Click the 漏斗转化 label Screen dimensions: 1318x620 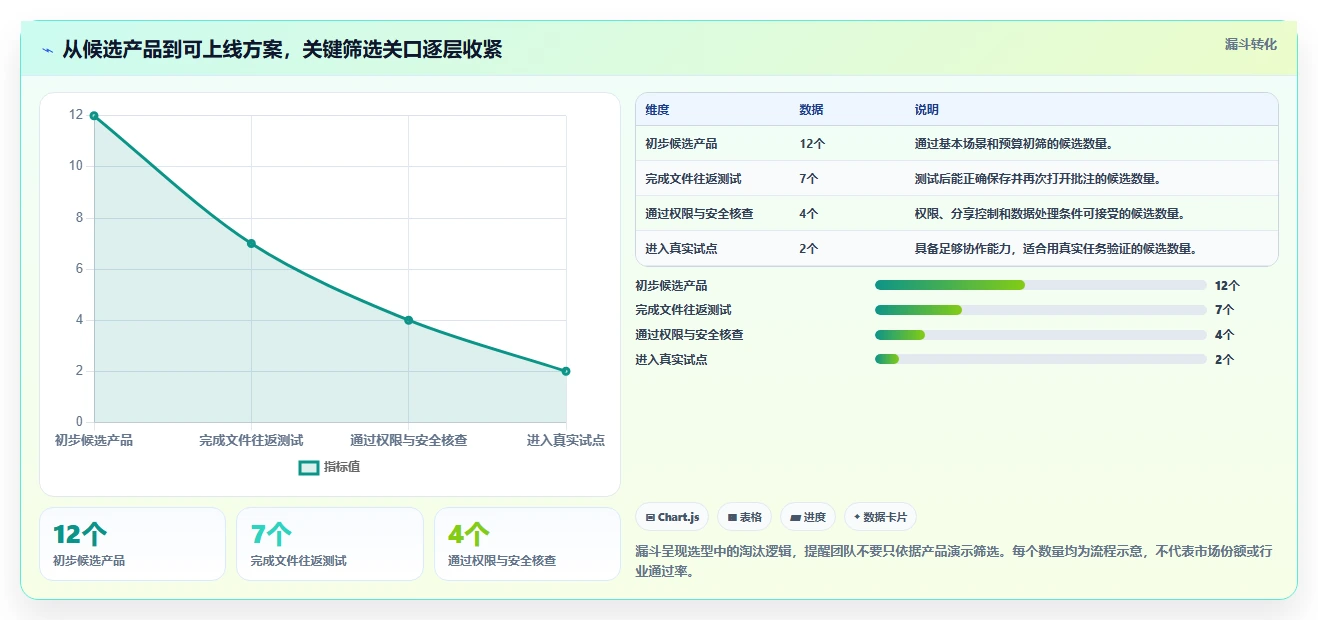tap(1250, 44)
